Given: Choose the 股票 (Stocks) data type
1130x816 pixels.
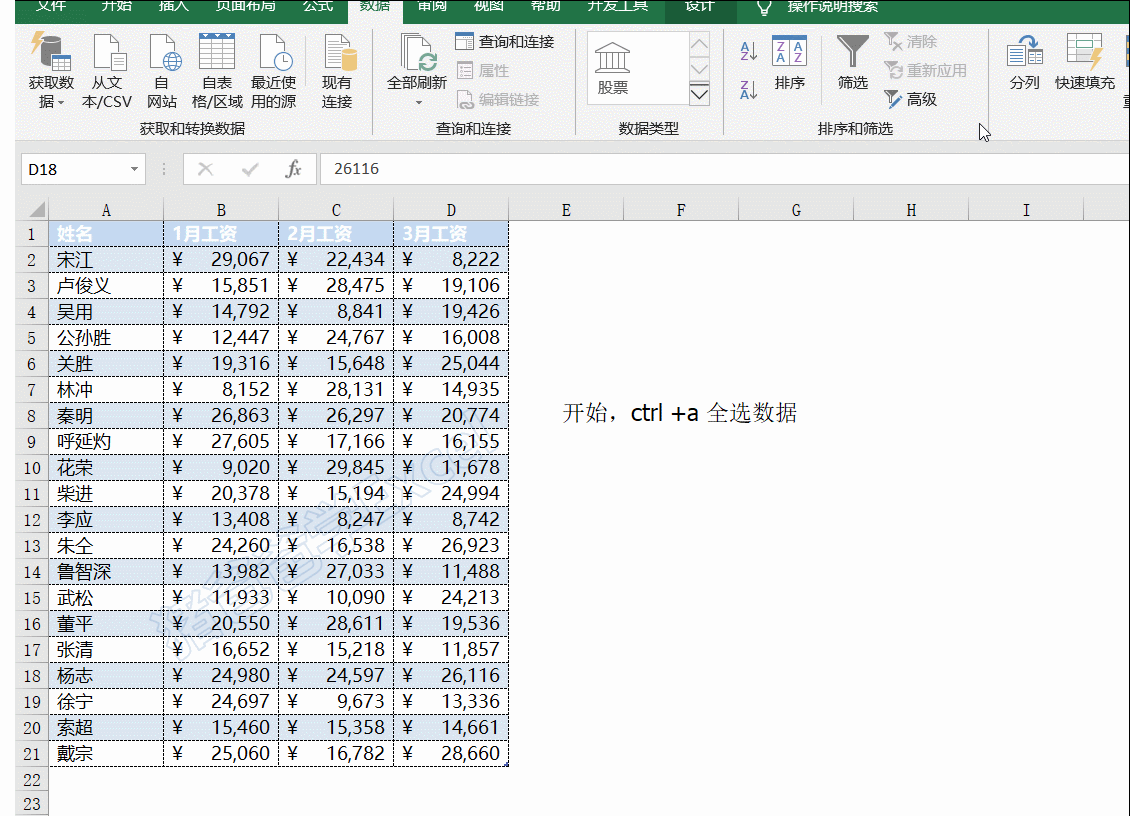Looking at the screenshot, I should (x=613, y=68).
